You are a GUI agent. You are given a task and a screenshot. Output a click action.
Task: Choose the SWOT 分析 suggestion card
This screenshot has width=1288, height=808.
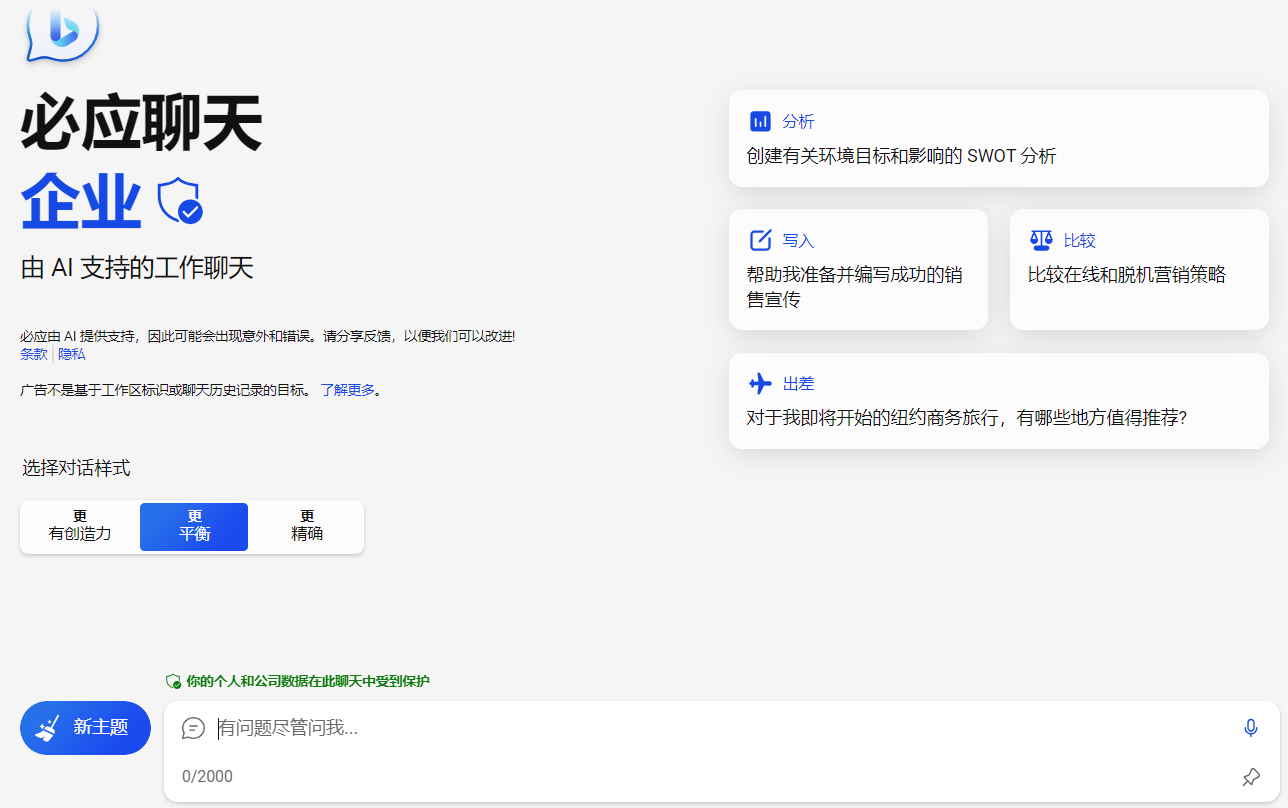[x=998, y=138]
